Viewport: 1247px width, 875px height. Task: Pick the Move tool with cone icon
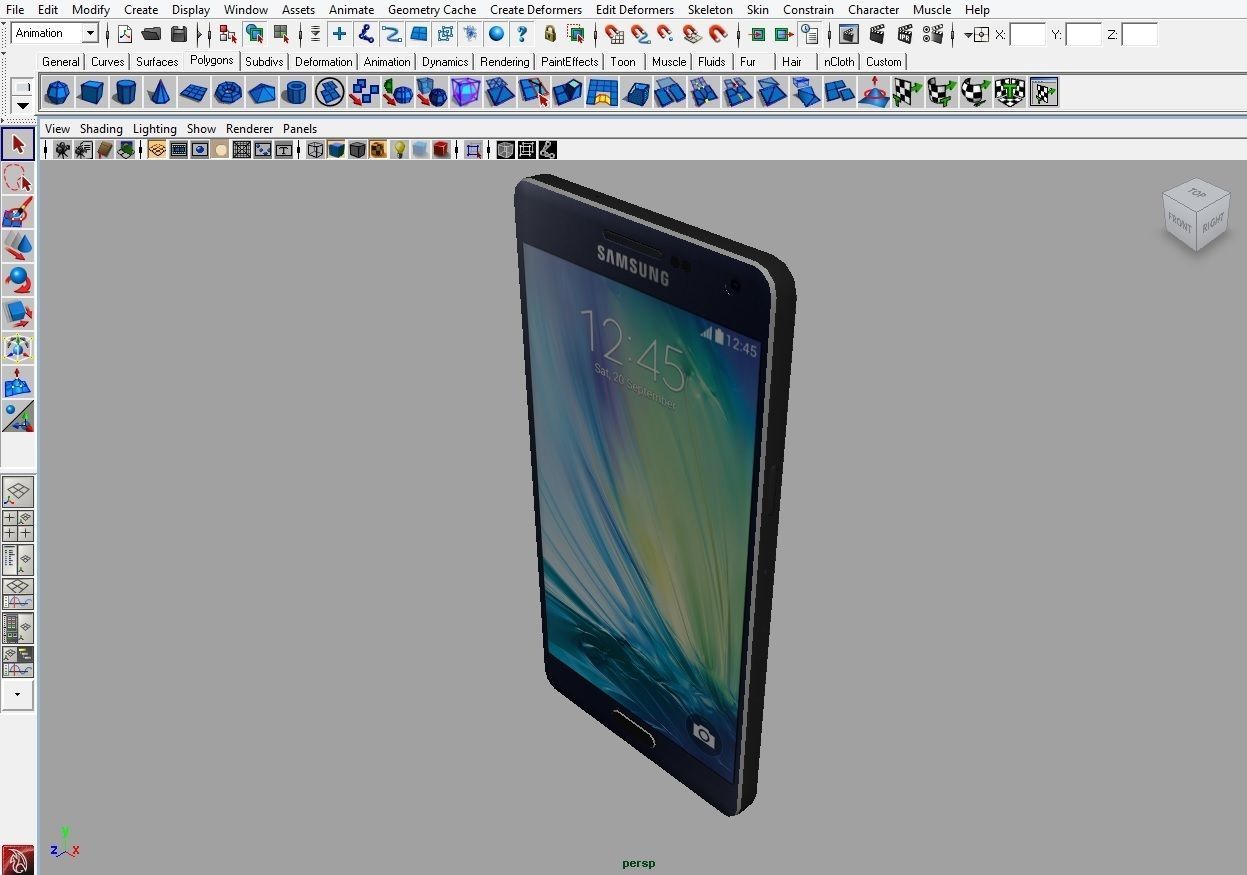pos(17,246)
